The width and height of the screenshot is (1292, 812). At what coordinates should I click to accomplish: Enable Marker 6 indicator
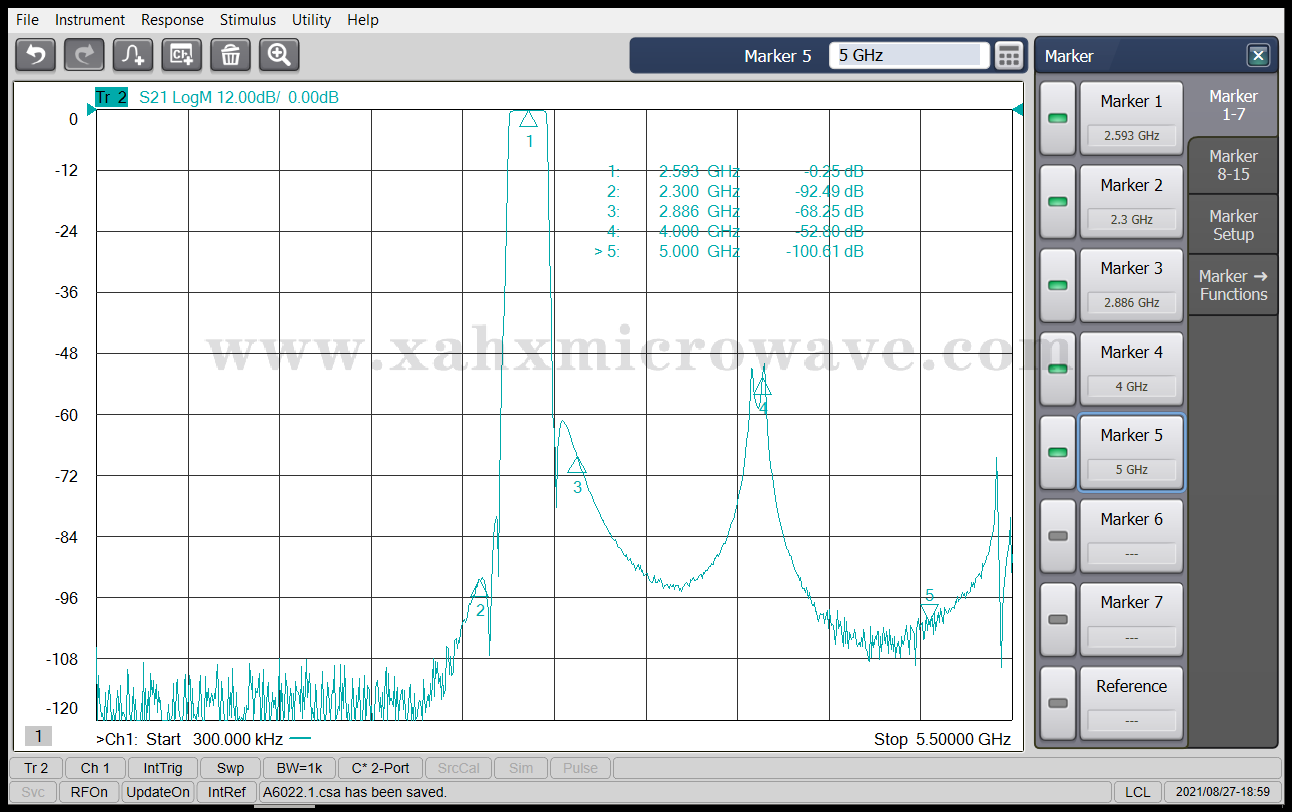click(1057, 536)
